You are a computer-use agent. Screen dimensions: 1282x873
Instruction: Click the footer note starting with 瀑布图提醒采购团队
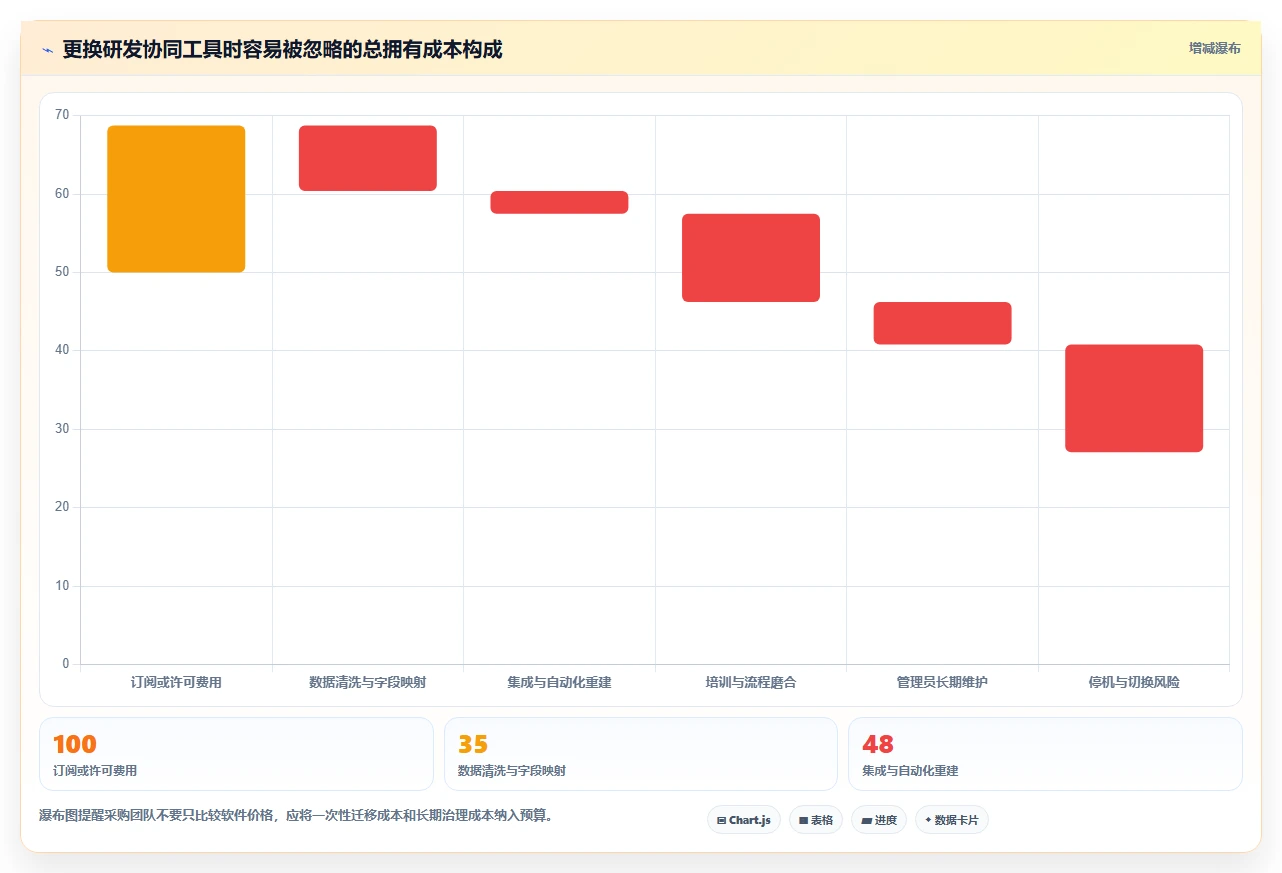tap(296, 816)
